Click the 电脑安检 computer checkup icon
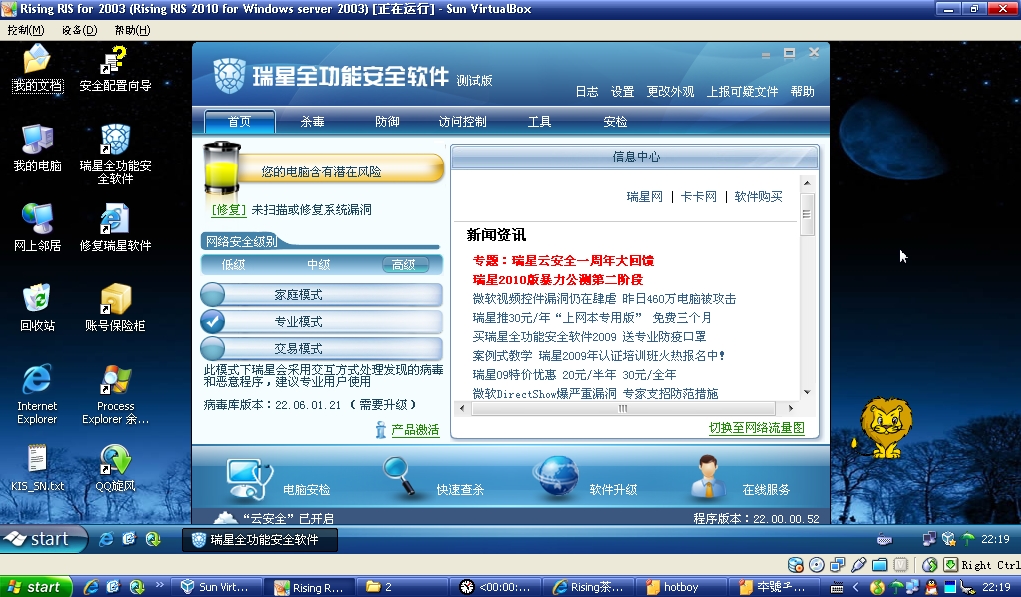 (247, 479)
